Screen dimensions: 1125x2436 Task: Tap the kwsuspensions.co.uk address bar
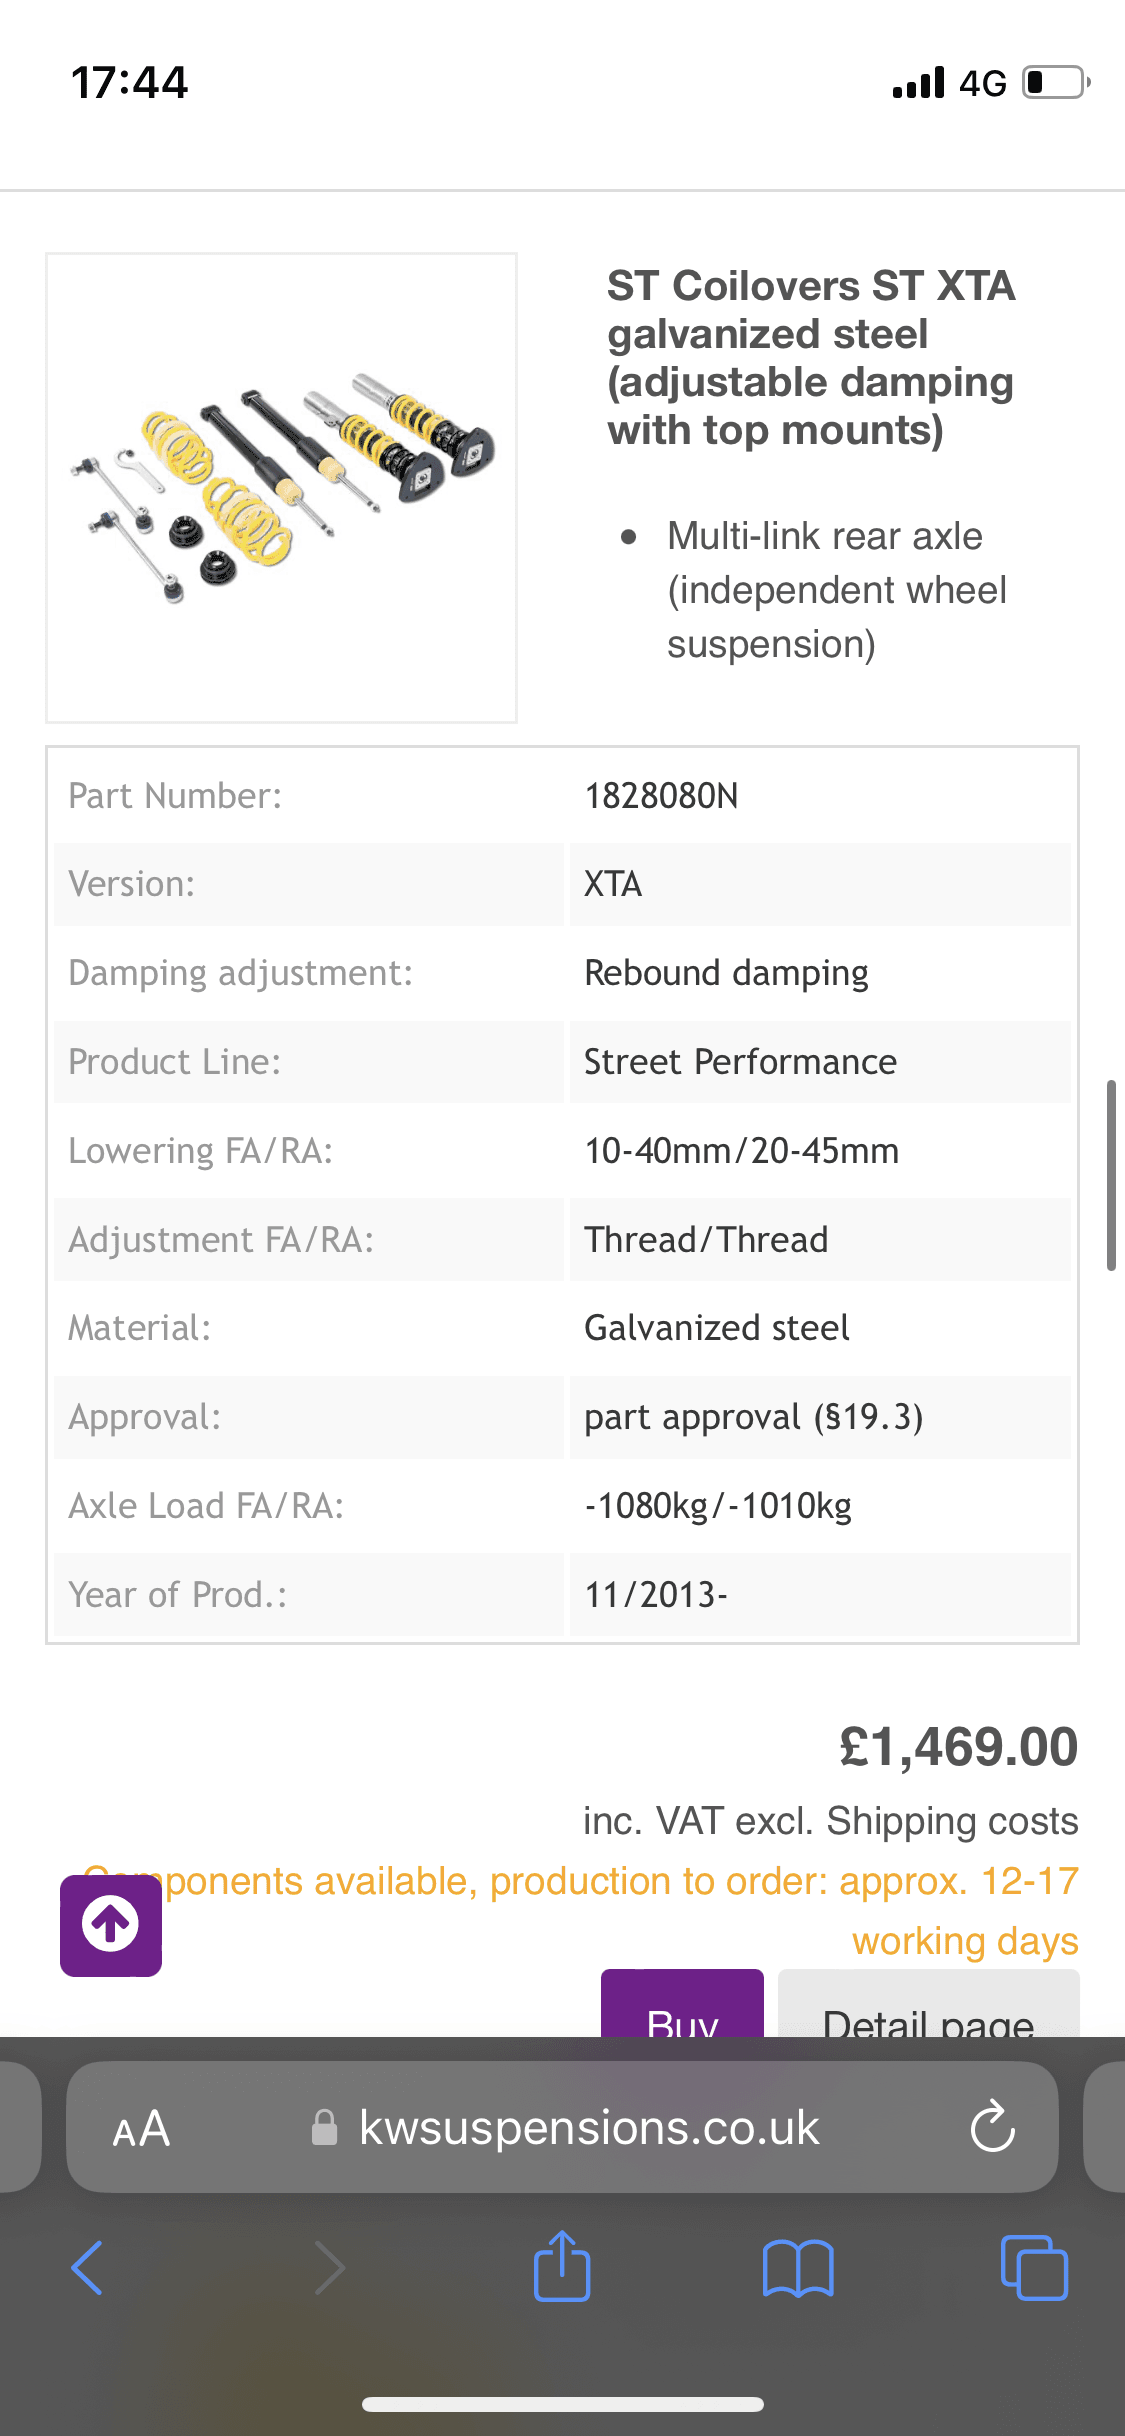(x=588, y=2128)
